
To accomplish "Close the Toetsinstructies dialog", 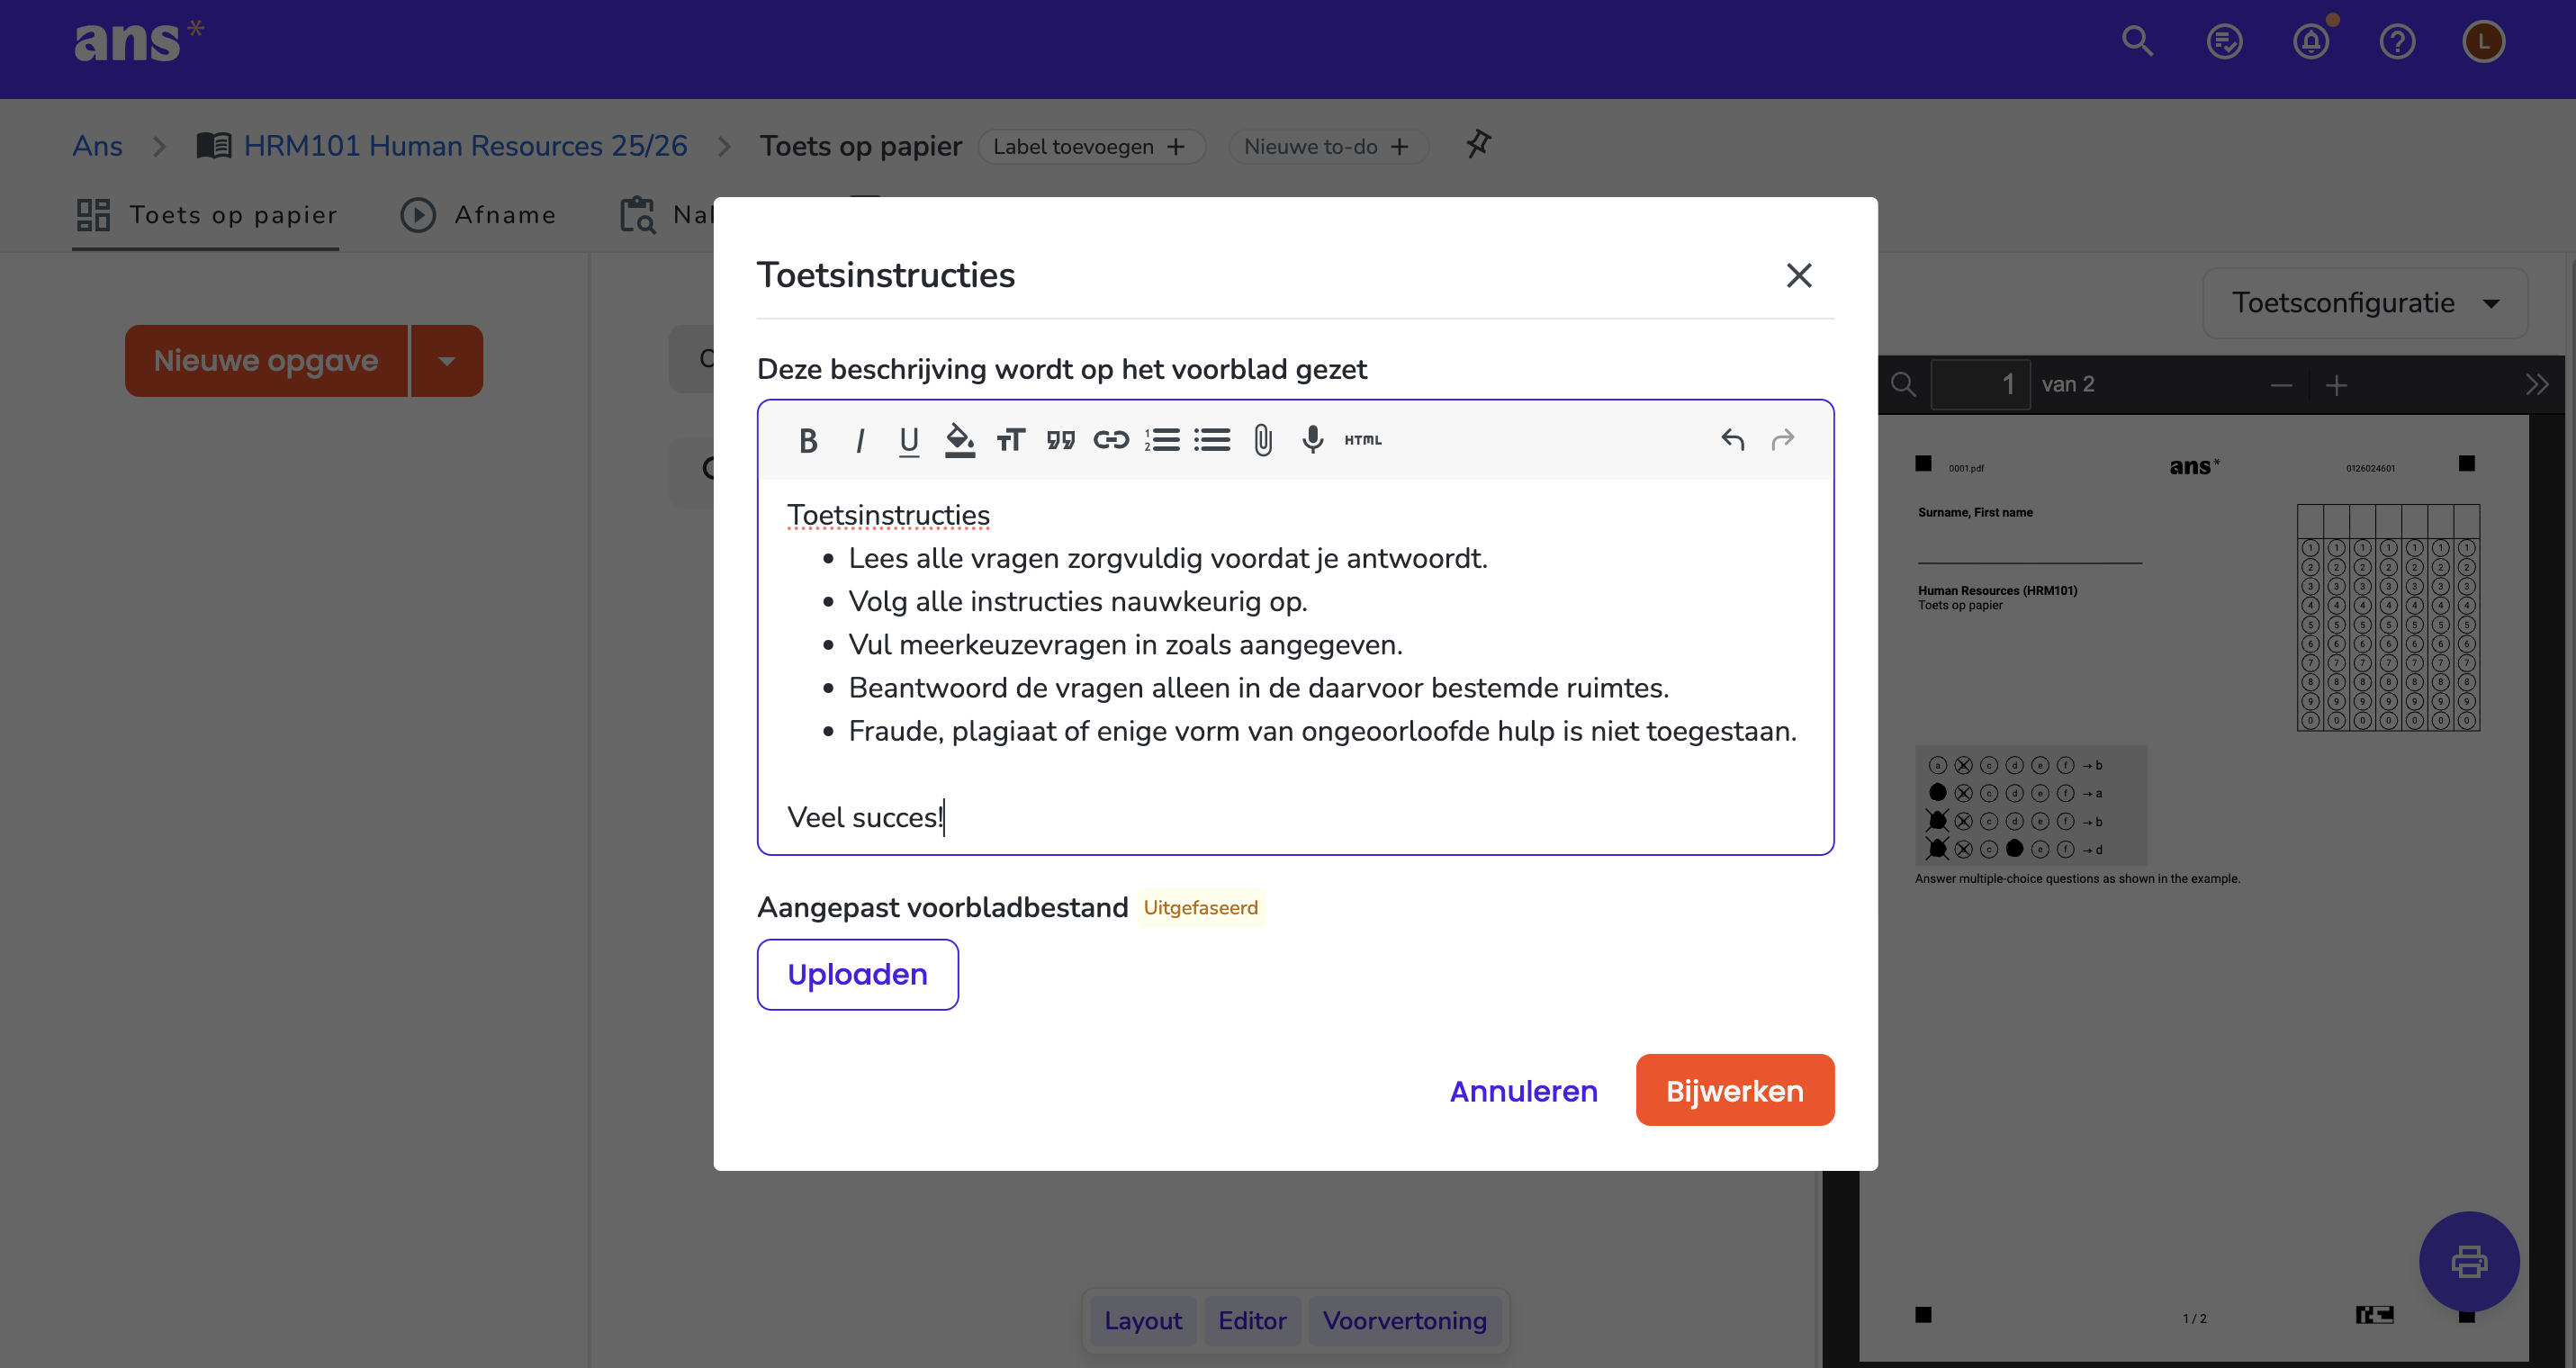I will [1799, 275].
